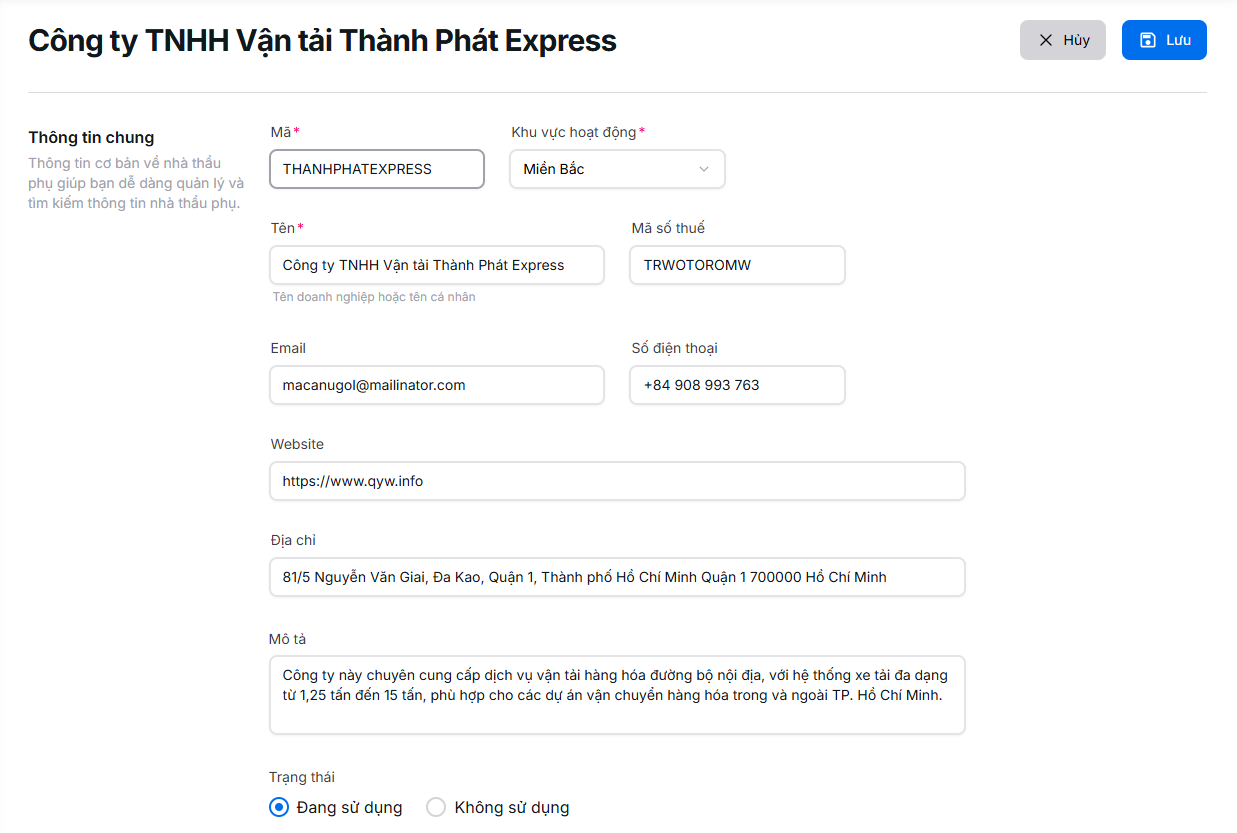Click inside the Mô tả text area

point(617,695)
